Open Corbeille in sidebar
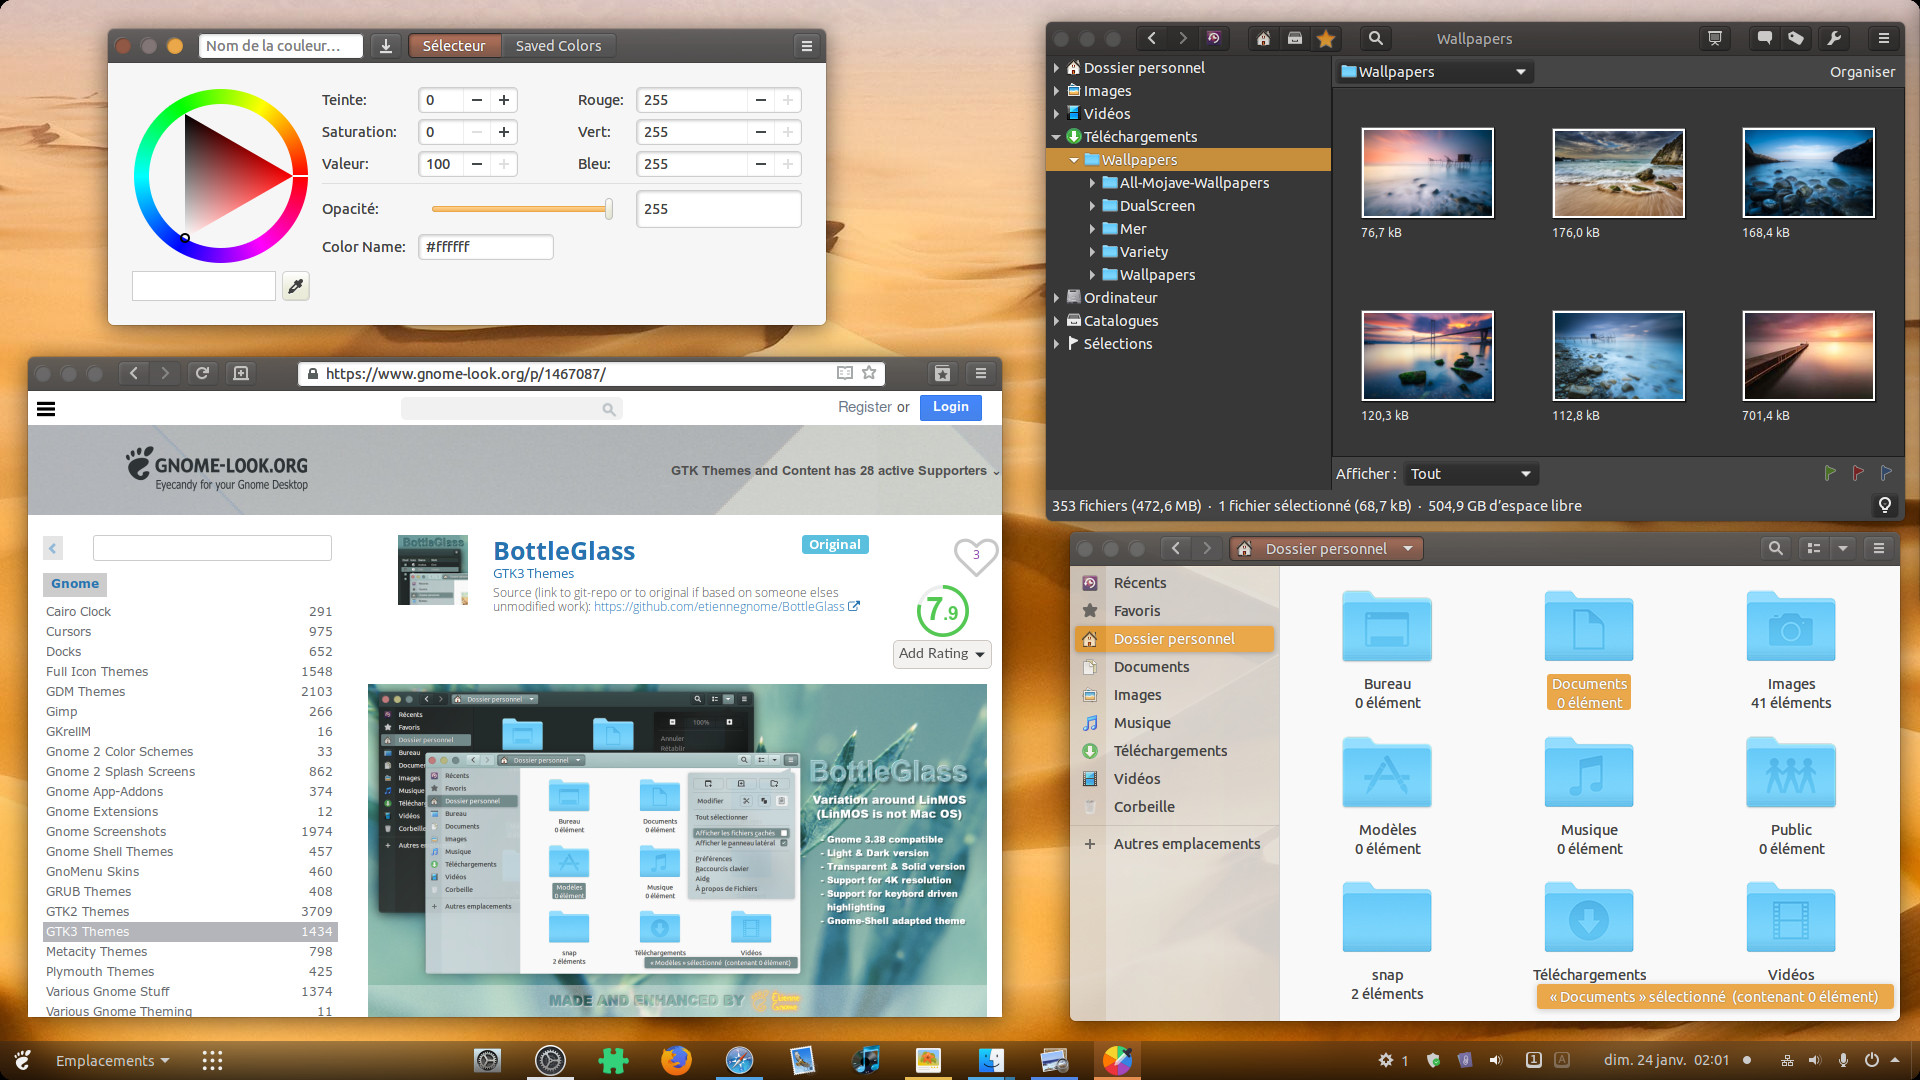 1174,807
